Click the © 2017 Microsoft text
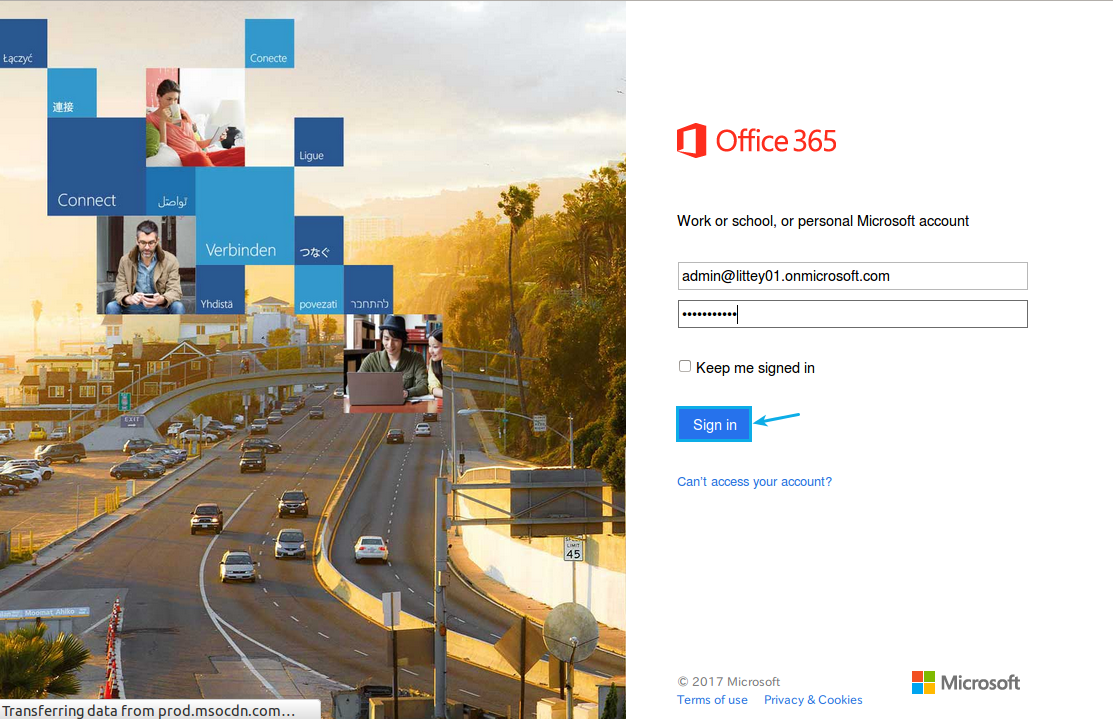Viewport: 1113px width, 719px height. (729, 681)
